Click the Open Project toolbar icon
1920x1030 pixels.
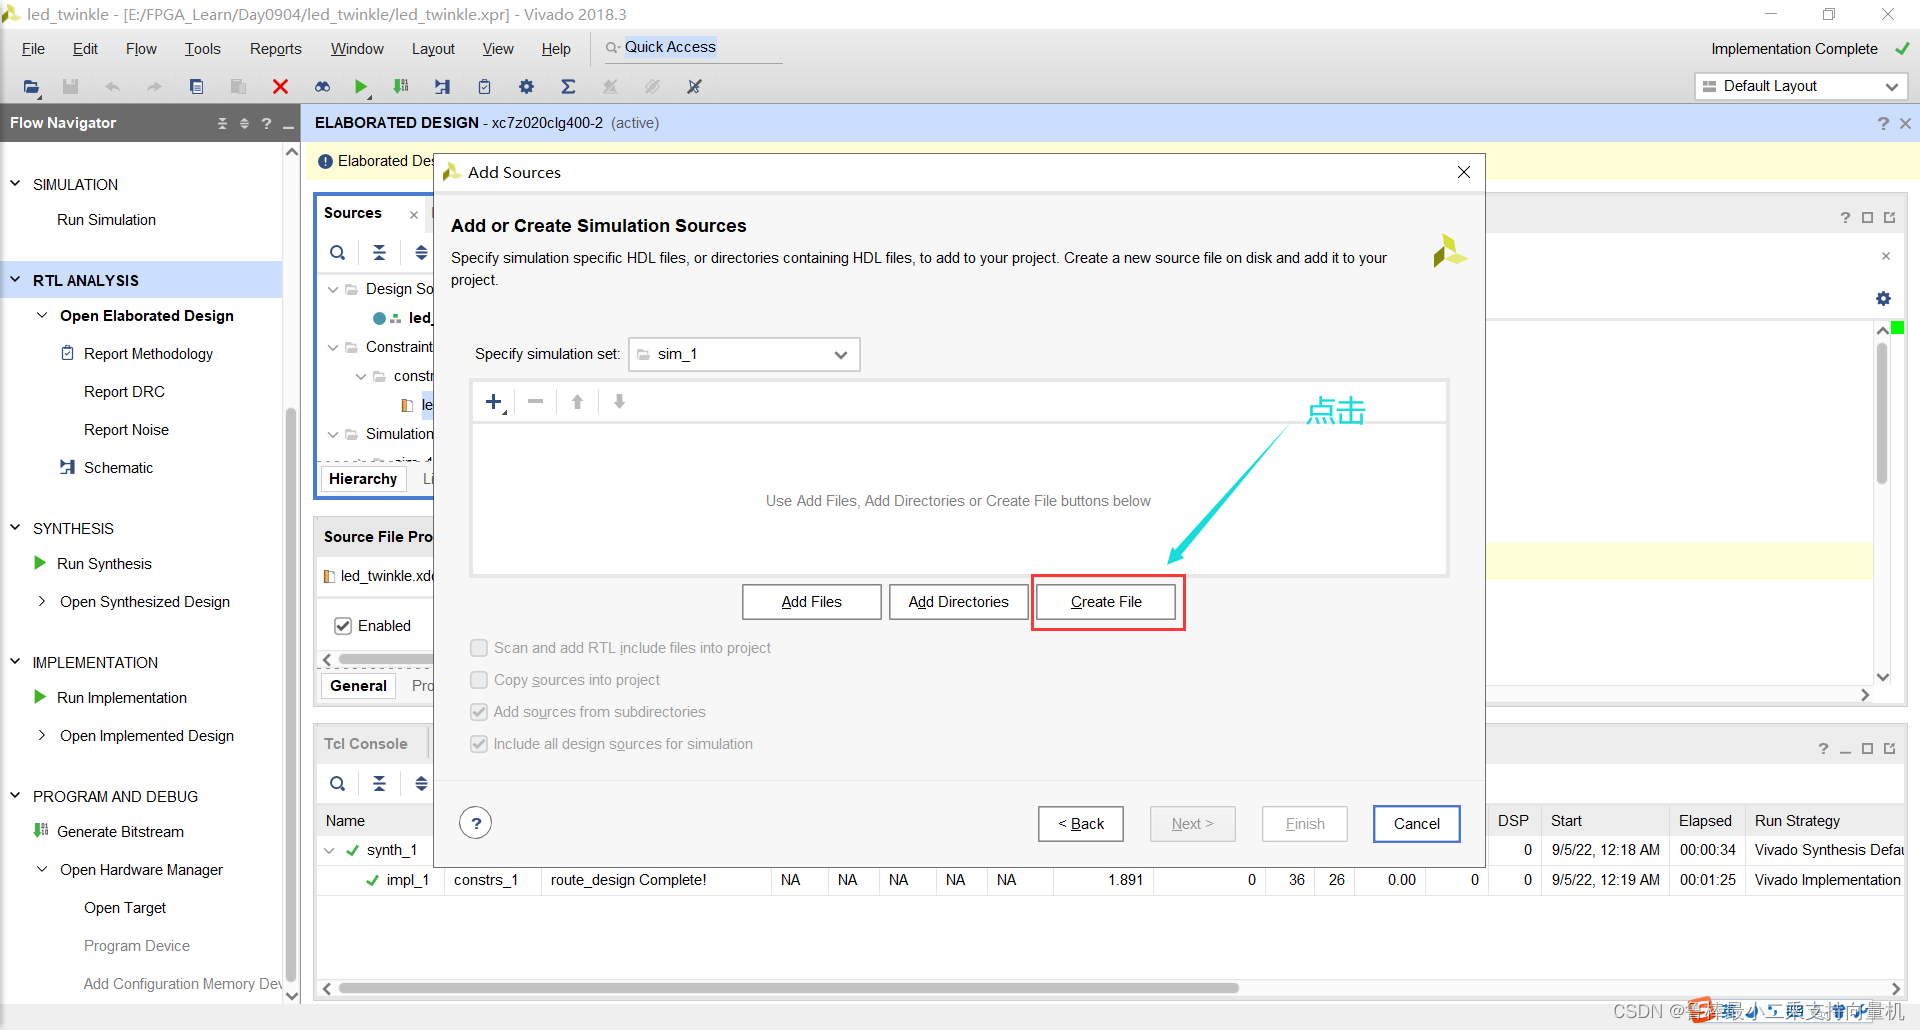tap(31, 87)
